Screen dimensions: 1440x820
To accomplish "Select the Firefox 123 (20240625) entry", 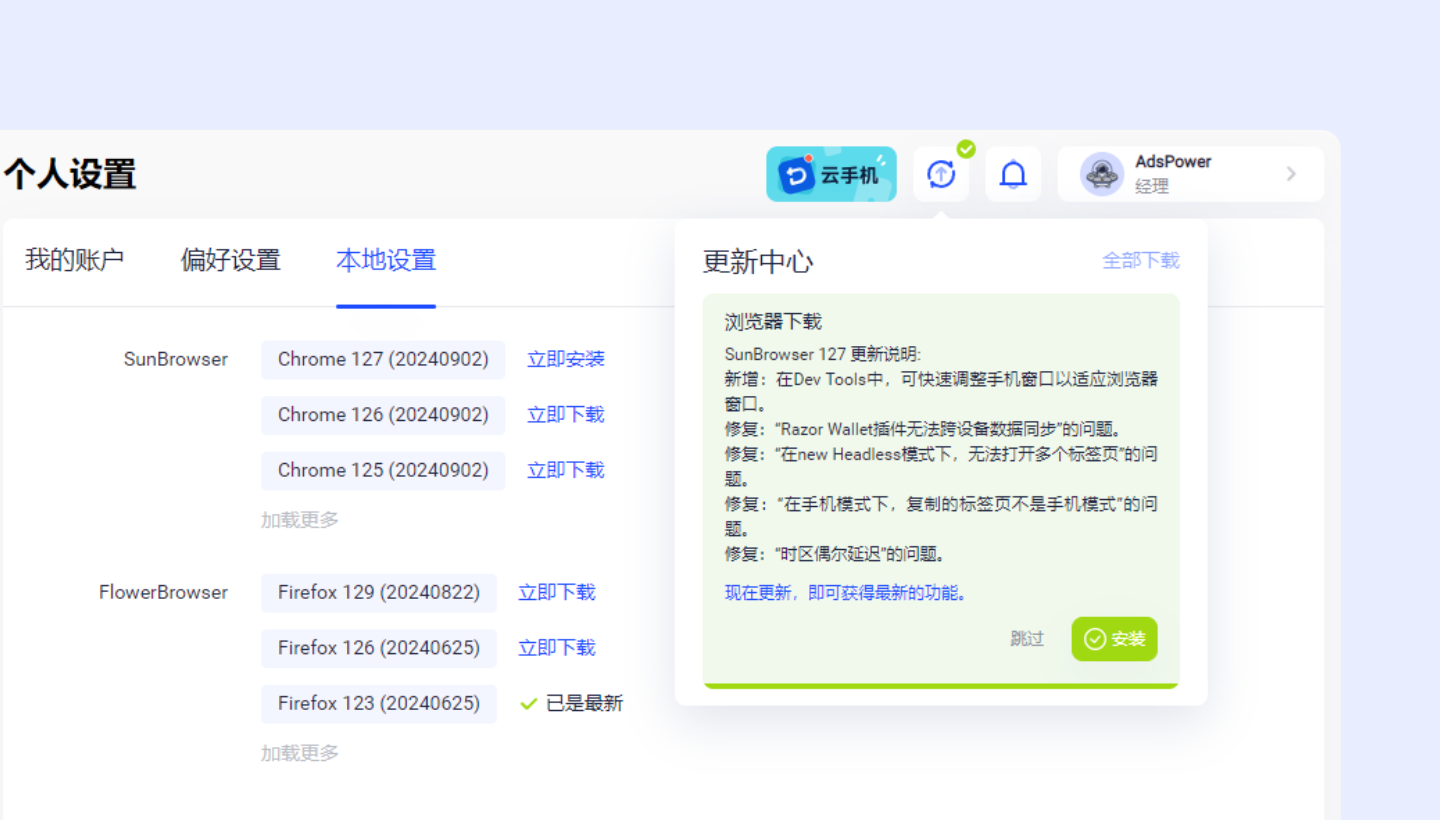I will (379, 703).
